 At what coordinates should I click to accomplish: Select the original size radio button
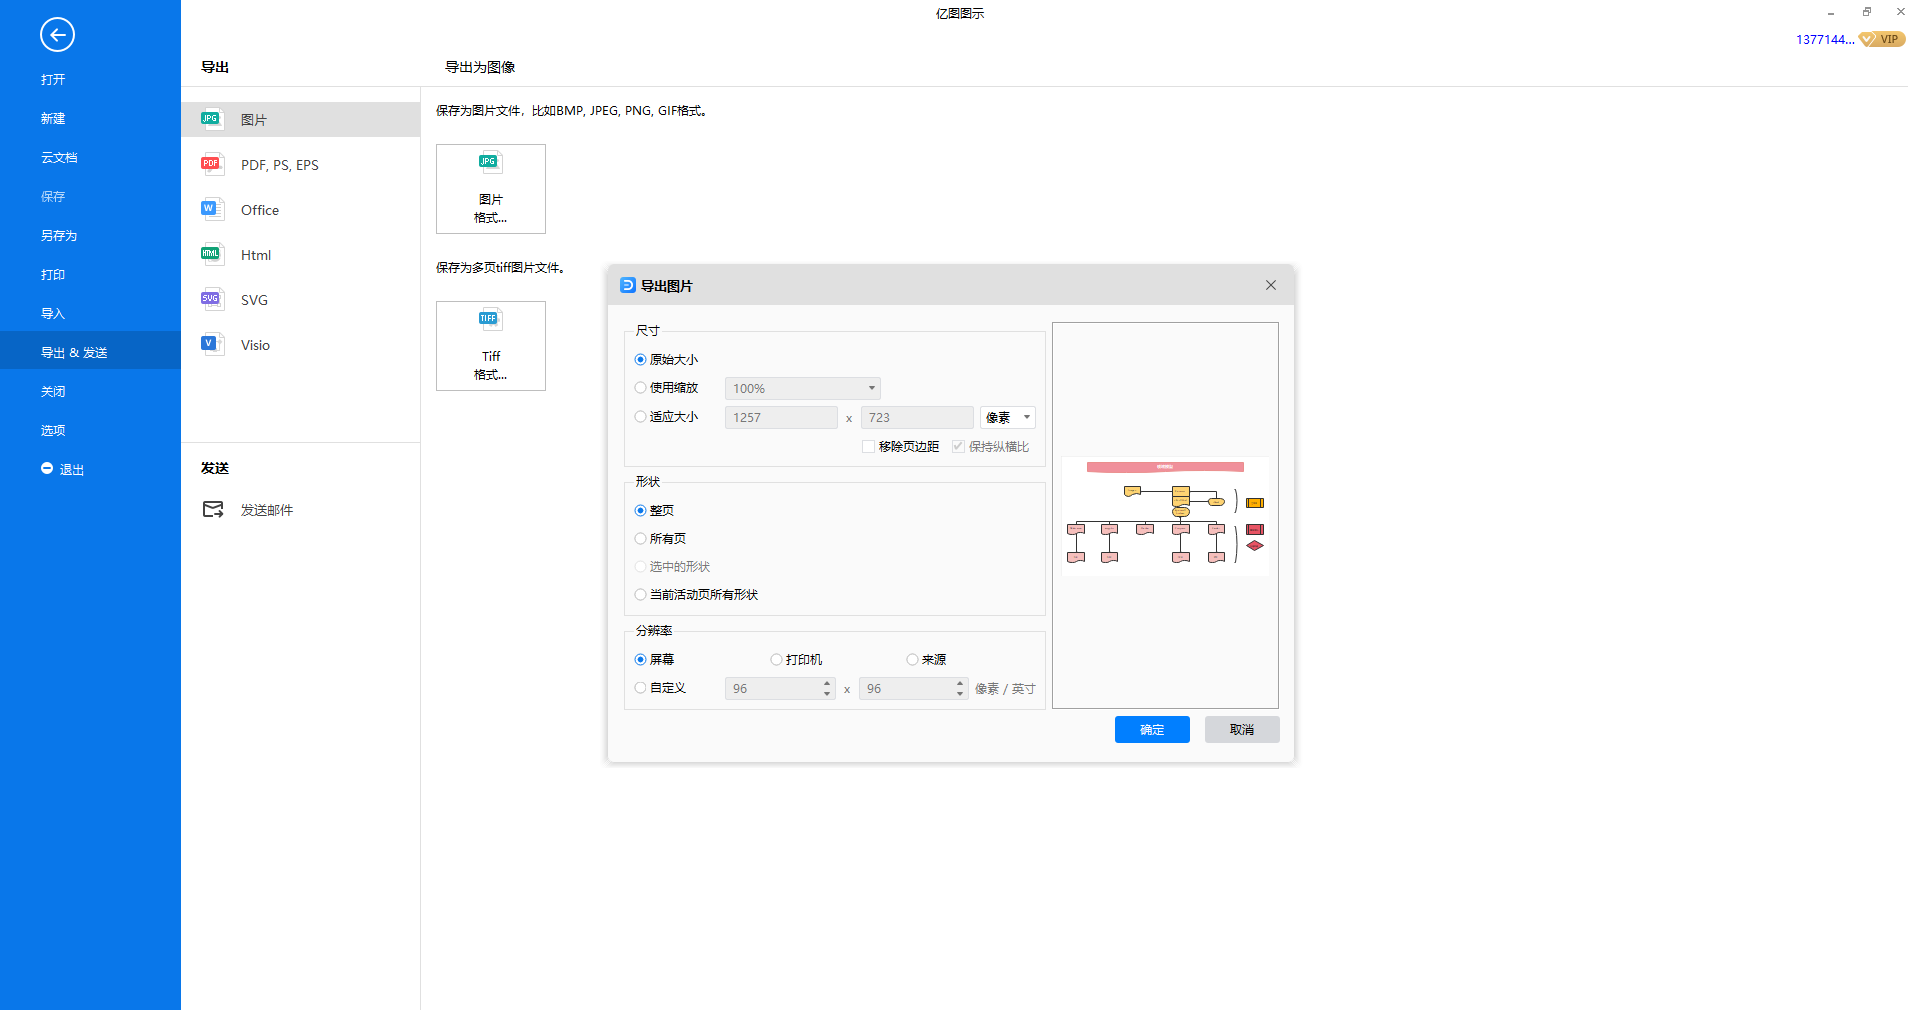[640, 360]
